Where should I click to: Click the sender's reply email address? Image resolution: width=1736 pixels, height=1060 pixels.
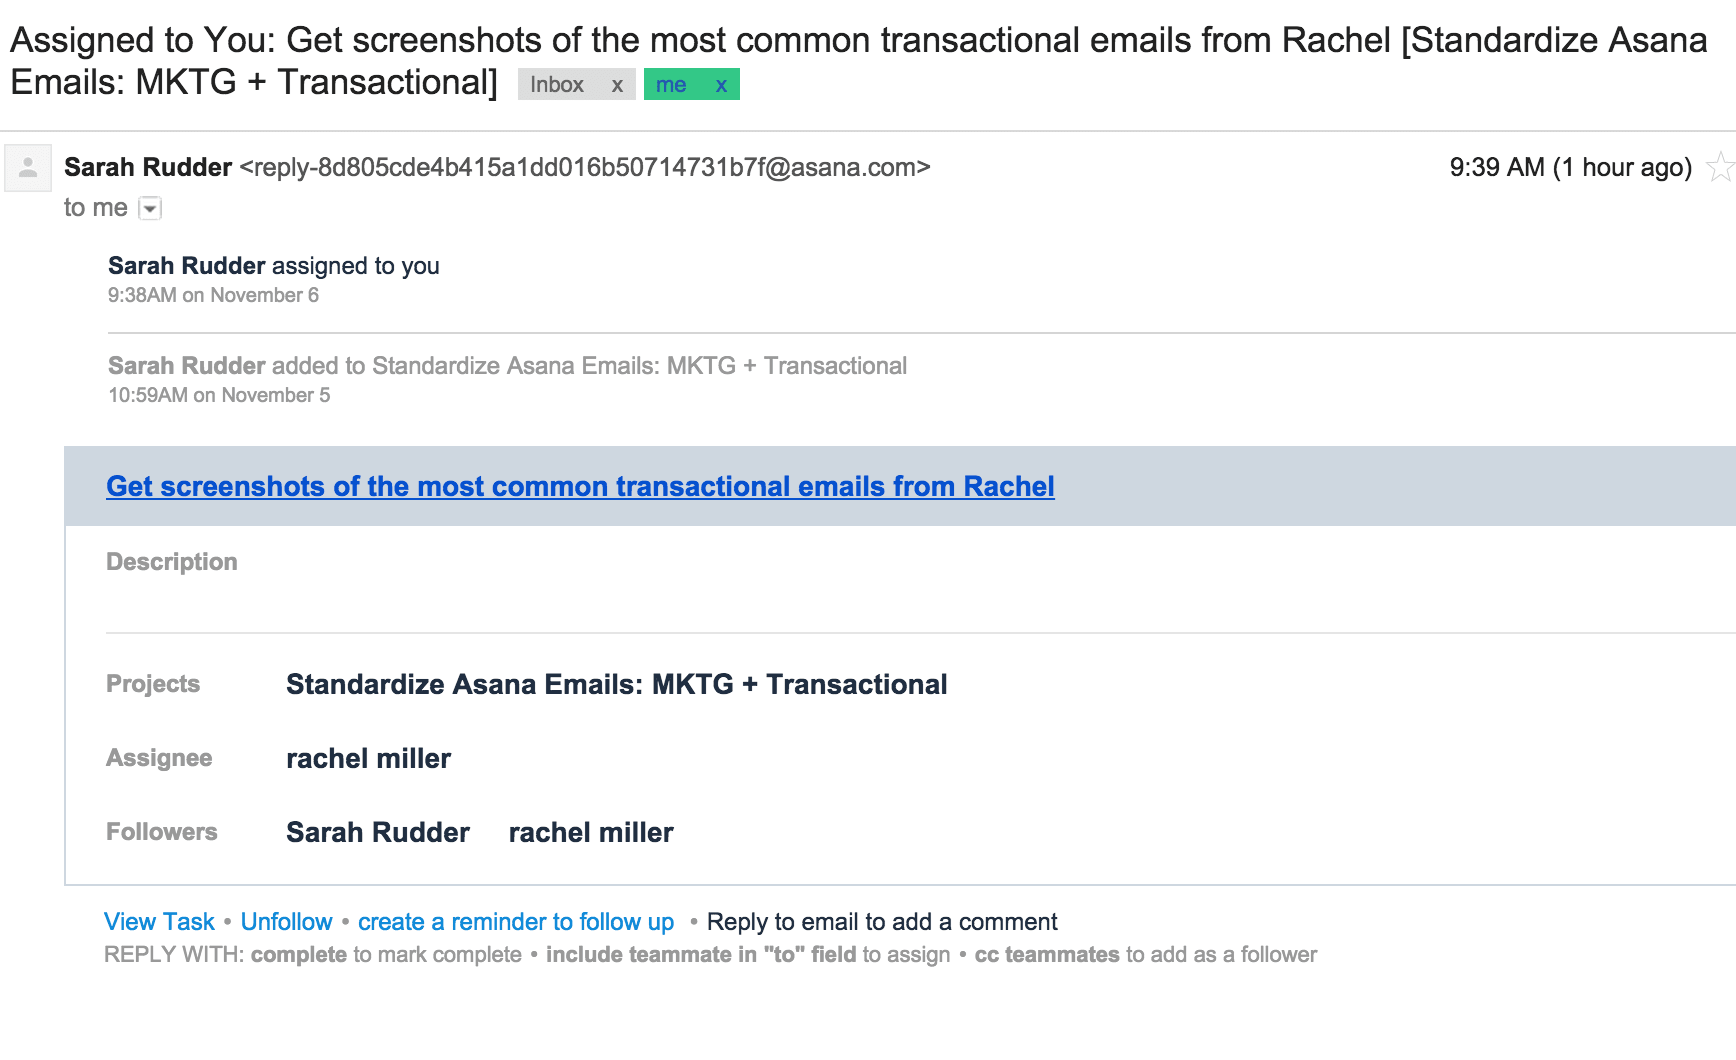coord(585,167)
